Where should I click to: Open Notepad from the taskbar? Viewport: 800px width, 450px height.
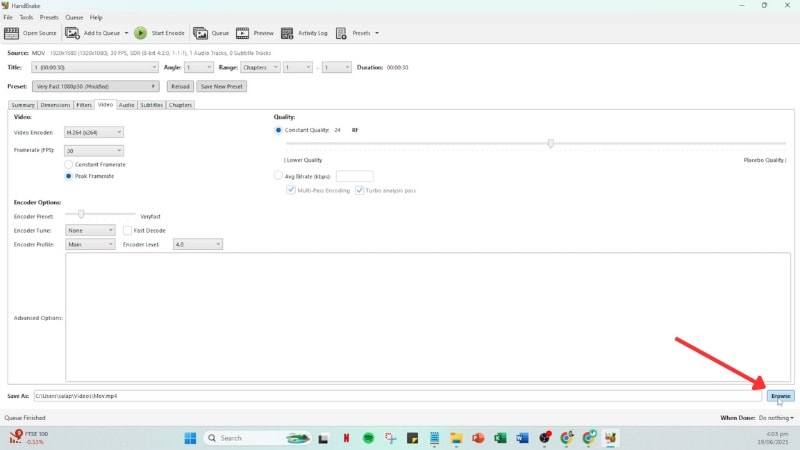(434, 438)
